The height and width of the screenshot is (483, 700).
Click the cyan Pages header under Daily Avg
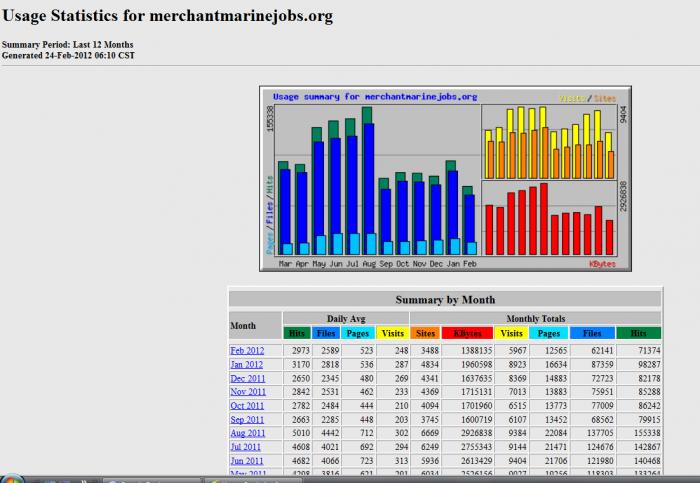click(358, 333)
